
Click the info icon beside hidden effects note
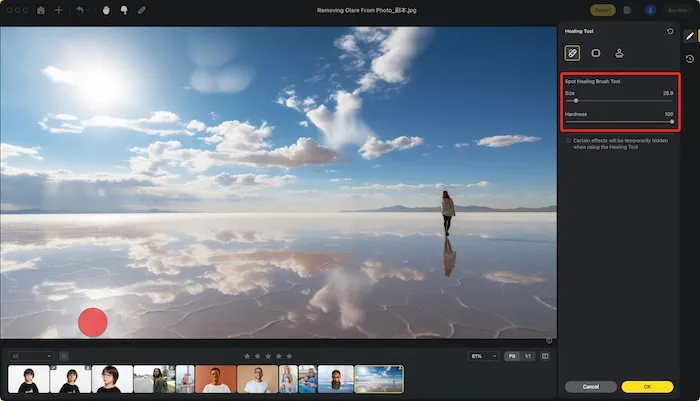pos(568,141)
